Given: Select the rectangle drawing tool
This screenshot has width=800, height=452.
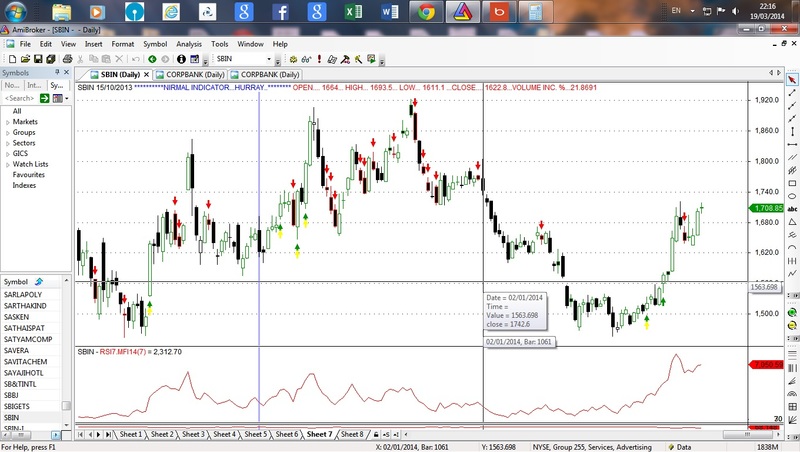Looking at the screenshot, I should point(792,183).
